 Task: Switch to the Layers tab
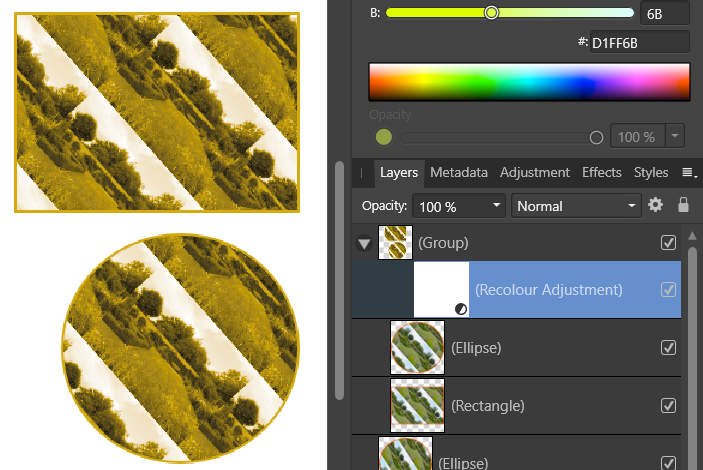coord(399,173)
